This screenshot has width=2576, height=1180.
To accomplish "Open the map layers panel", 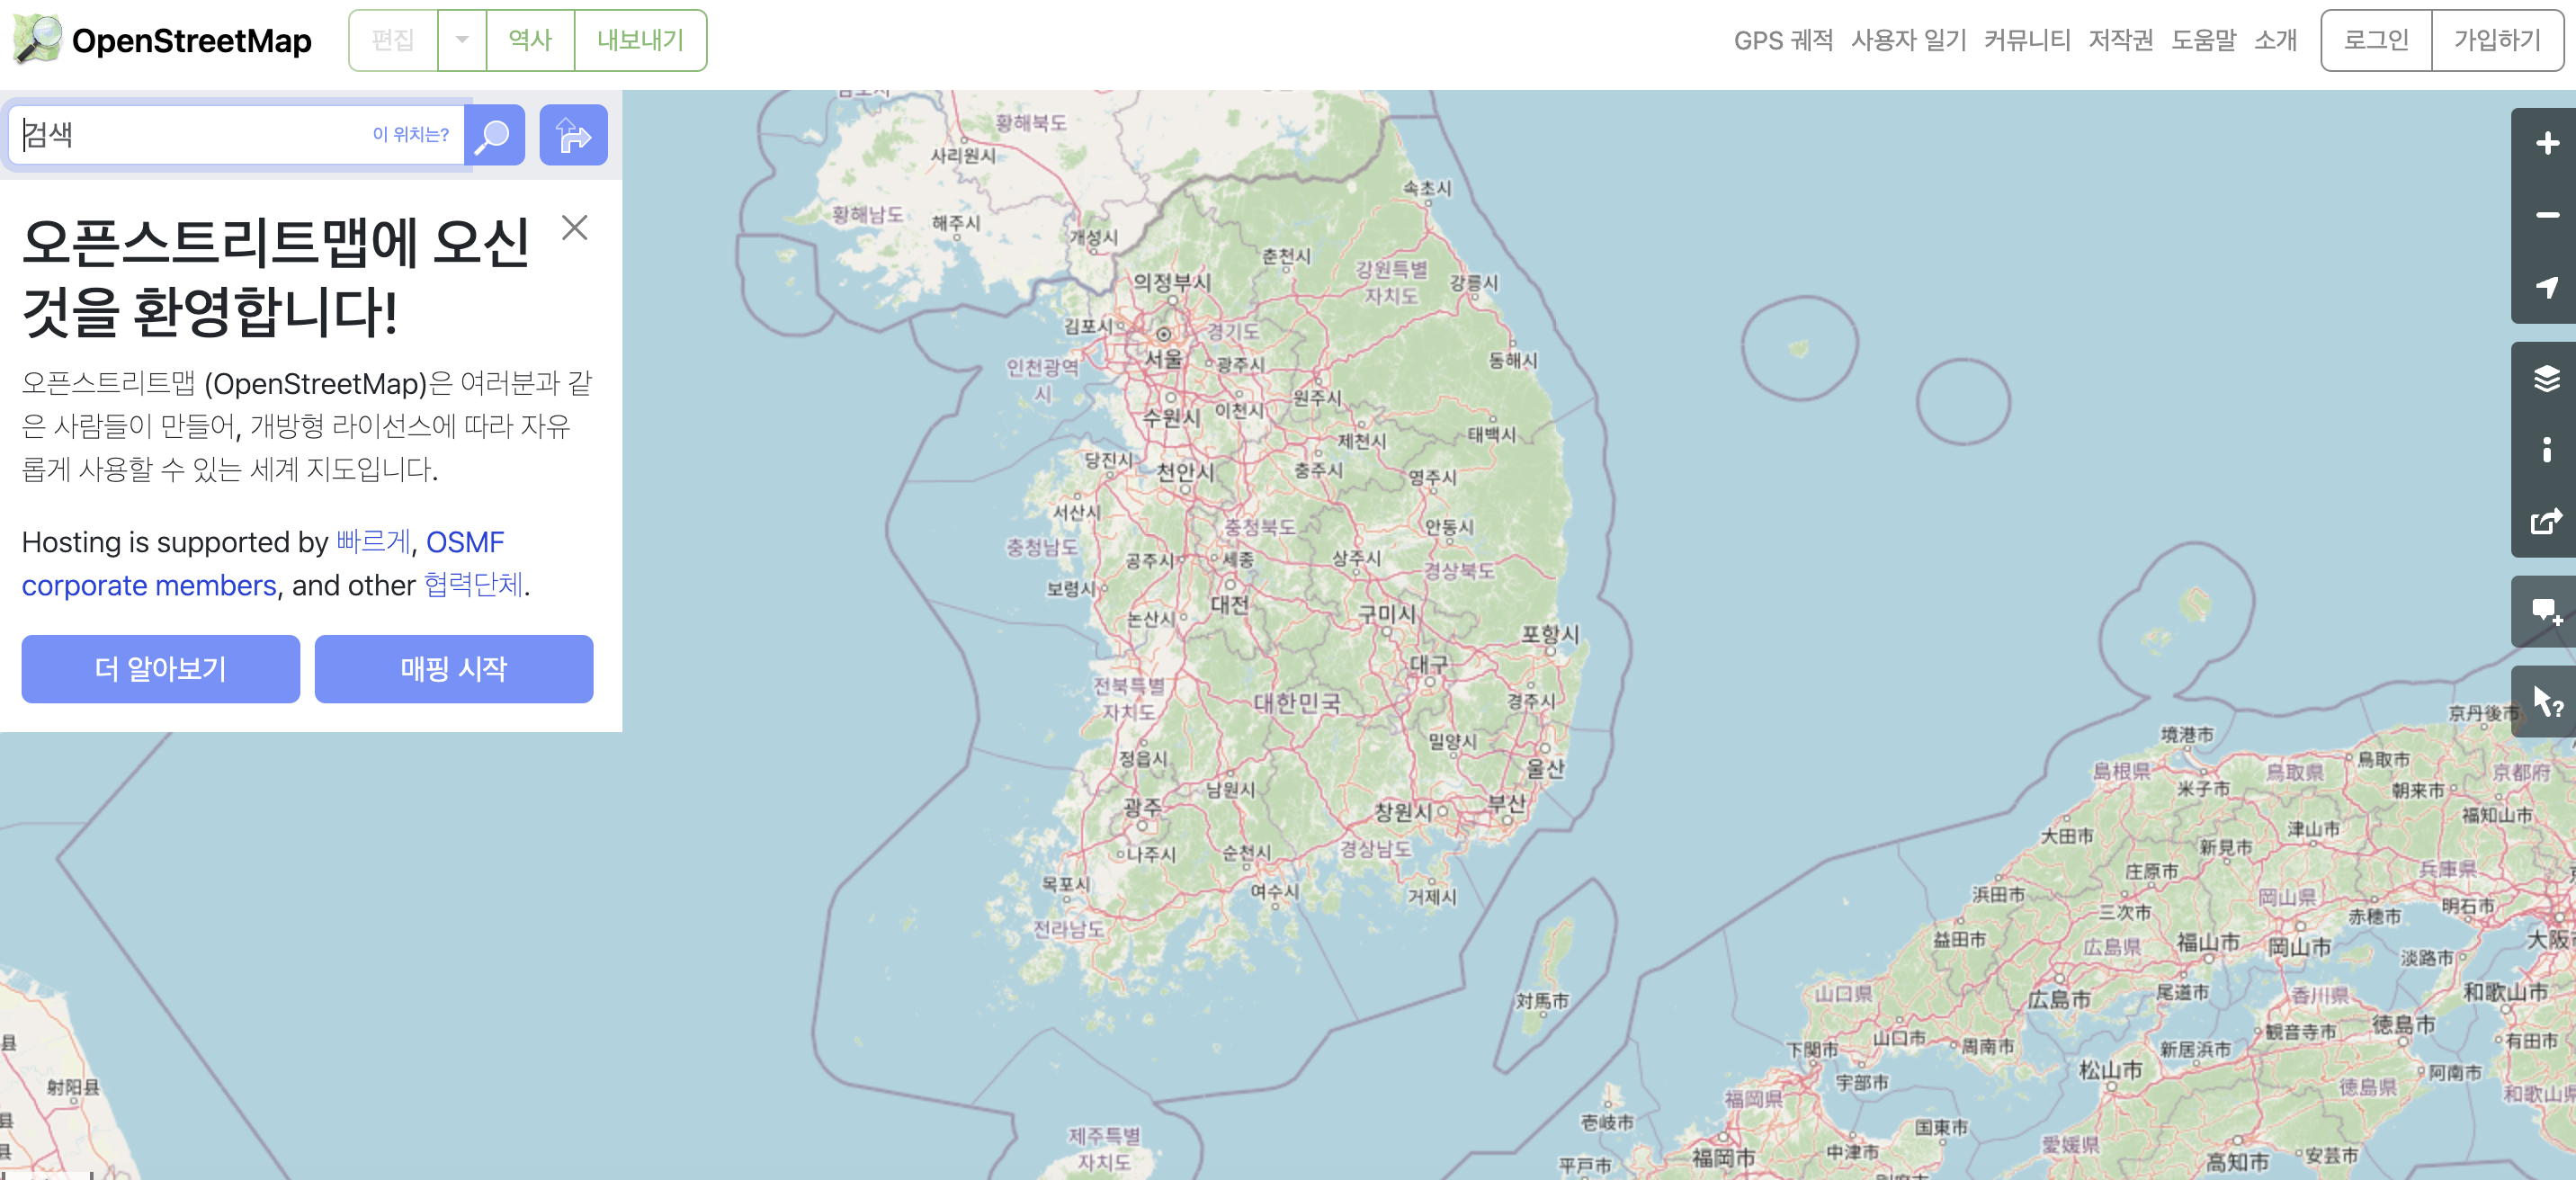I will point(2543,378).
